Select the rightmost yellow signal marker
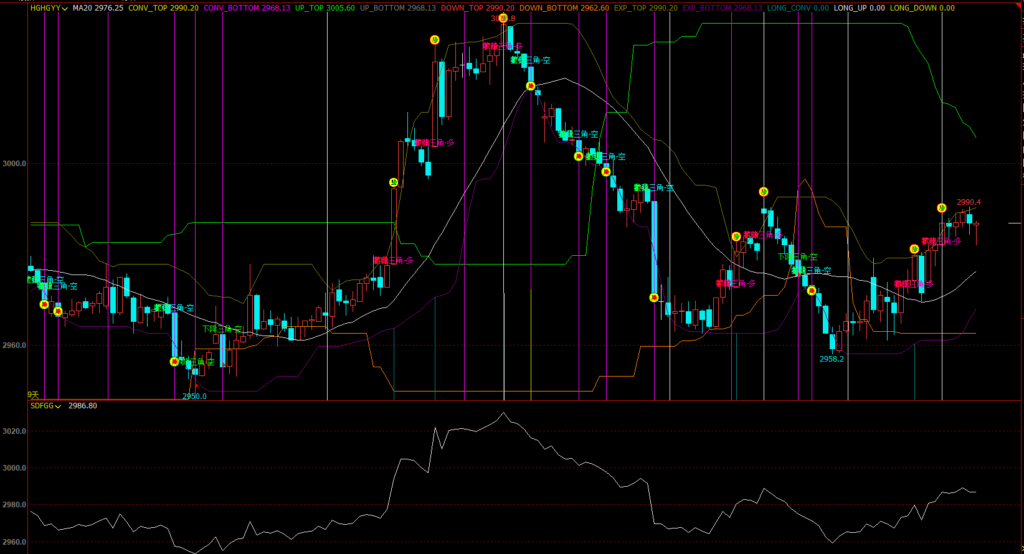The width and height of the screenshot is (1024, 554). click(x=941, y=208)
